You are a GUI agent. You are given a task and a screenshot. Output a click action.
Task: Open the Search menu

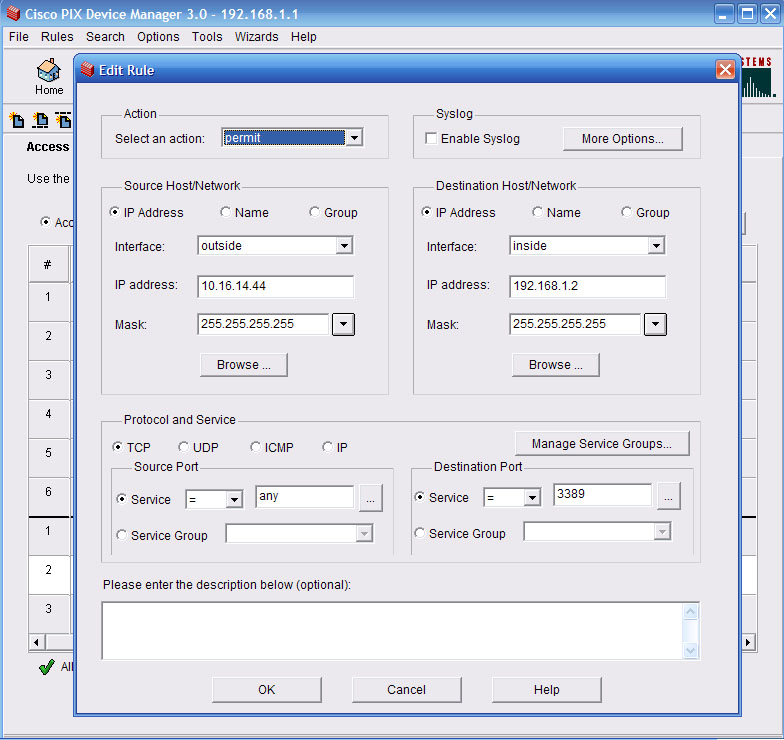(x=105, y=37)
